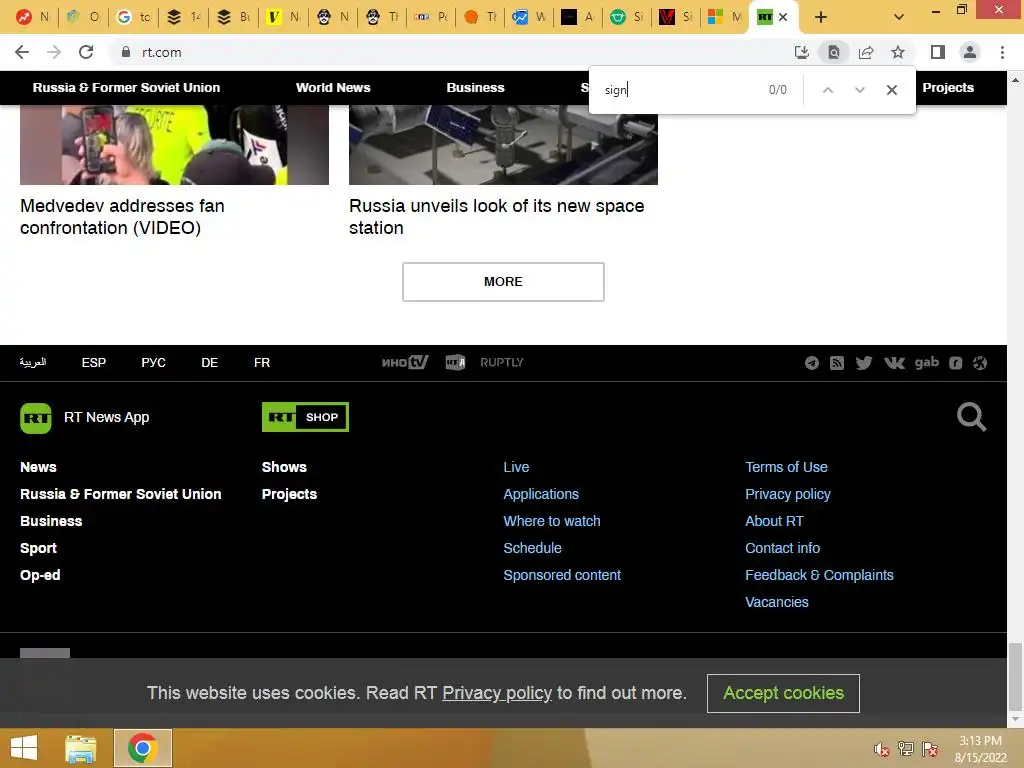
Task: Switch to the yellow V icon tab
Action: pyautogui.click(x=283, y=17)
